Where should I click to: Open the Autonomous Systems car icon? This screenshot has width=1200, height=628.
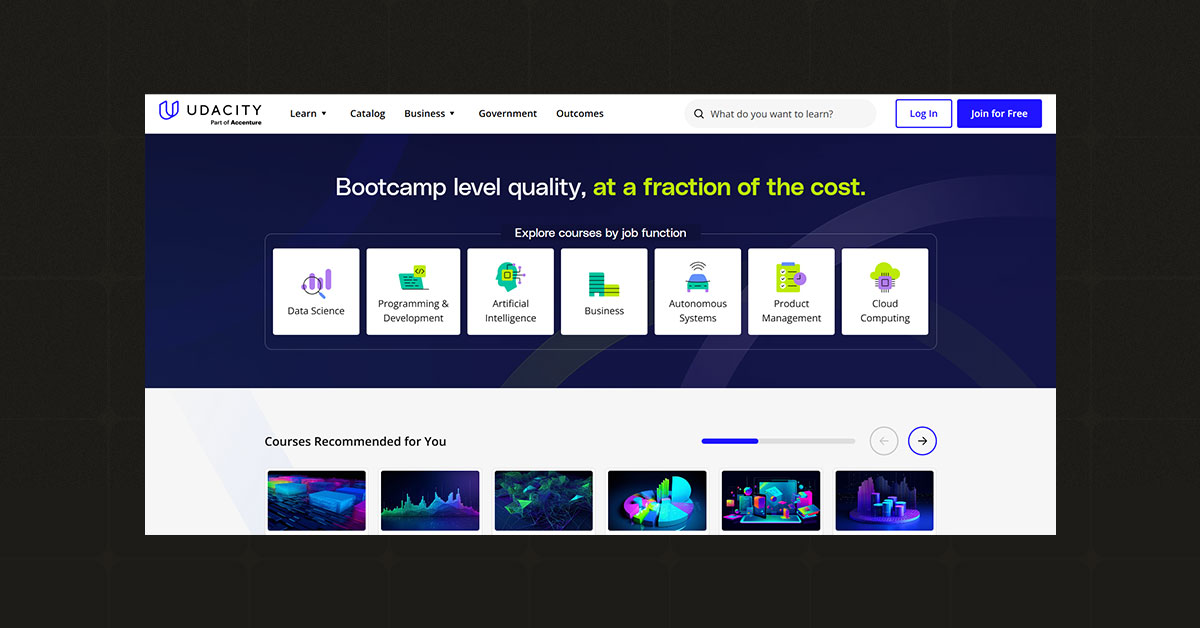coord(697,277)
